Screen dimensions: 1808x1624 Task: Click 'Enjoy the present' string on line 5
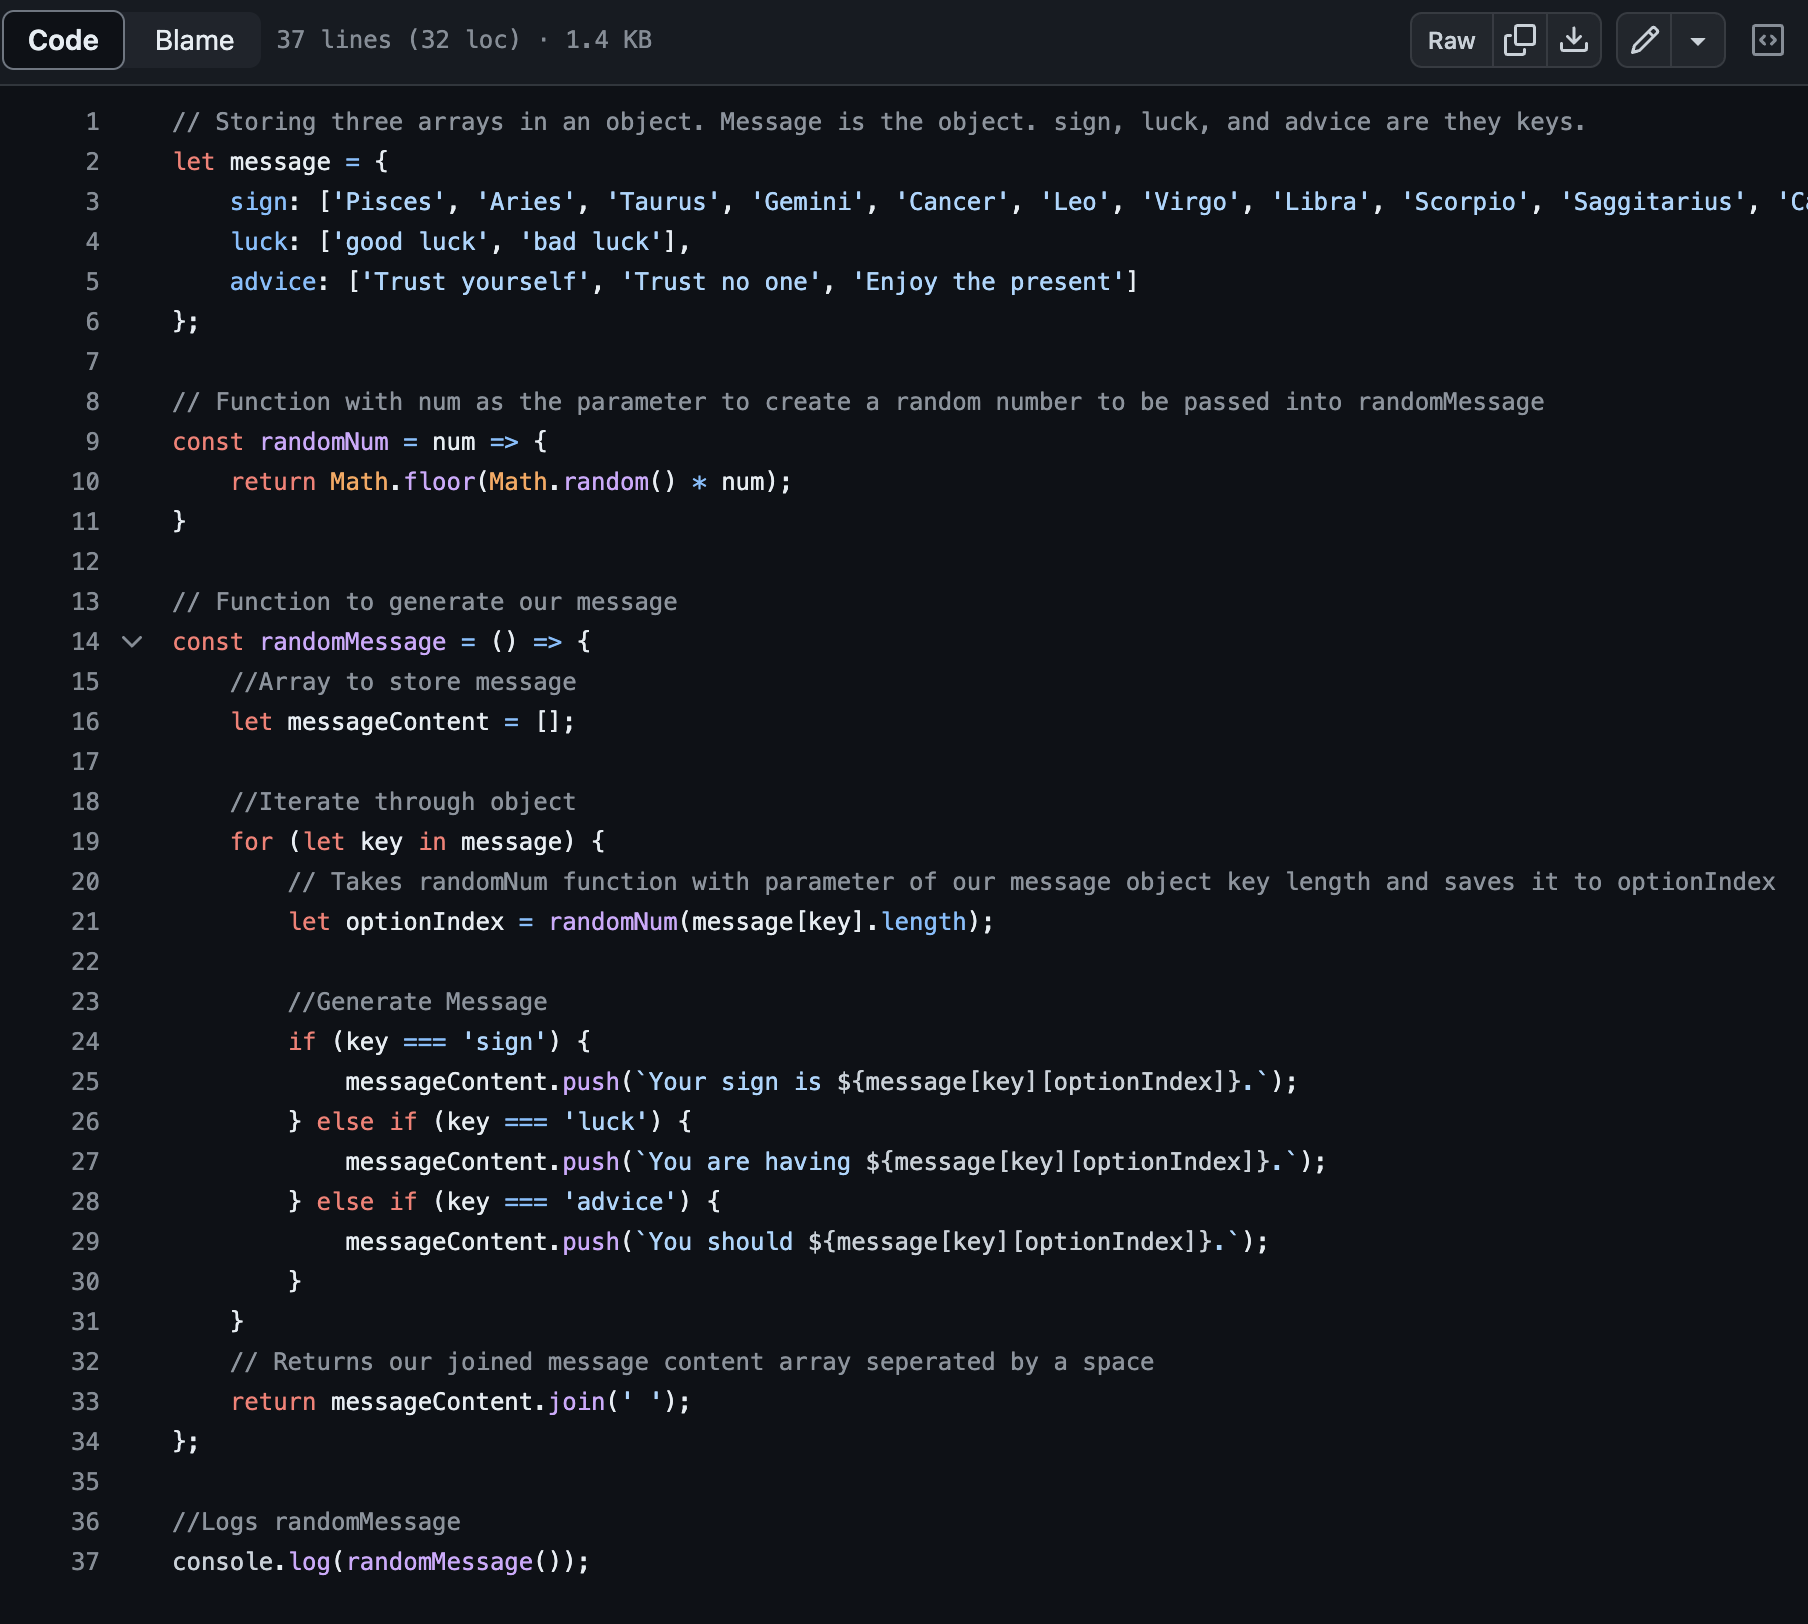coord(988,282)
